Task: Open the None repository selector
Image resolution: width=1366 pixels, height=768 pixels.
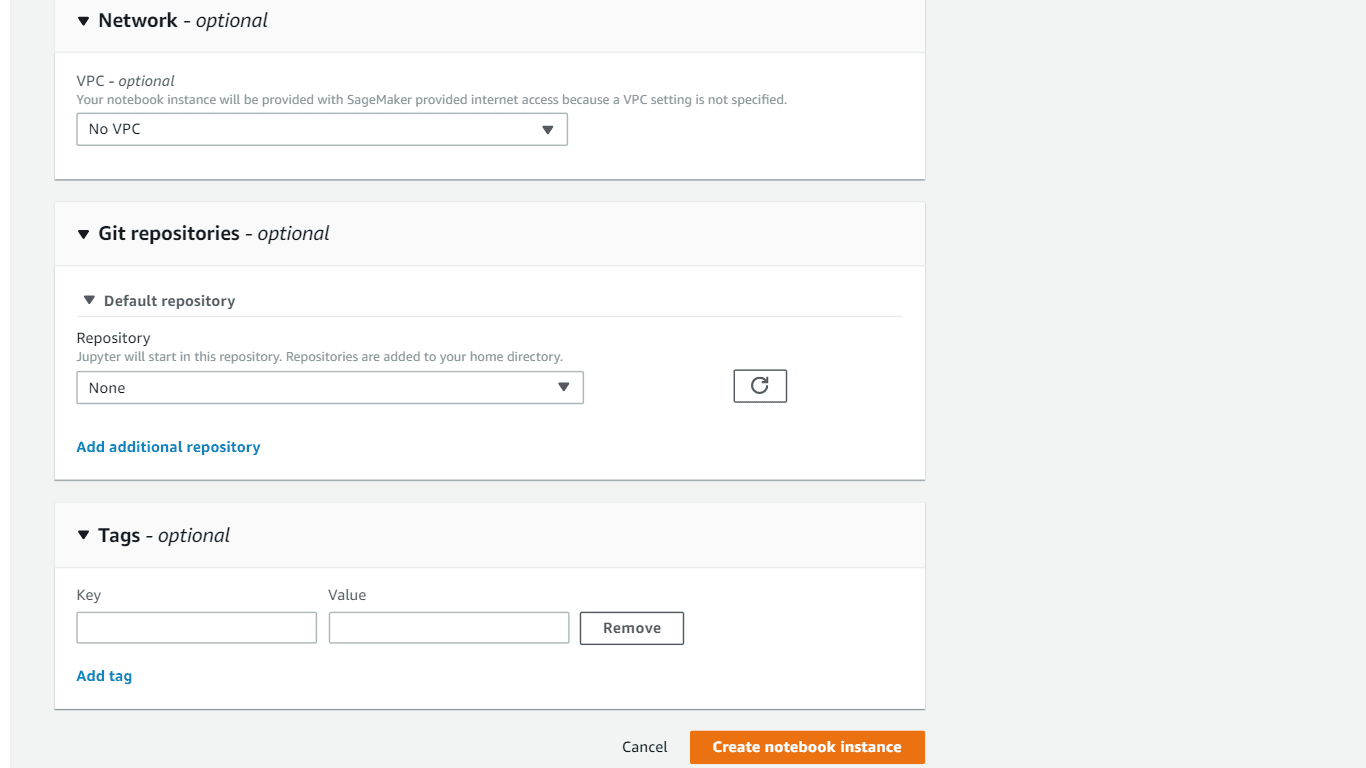Action: 330,387
